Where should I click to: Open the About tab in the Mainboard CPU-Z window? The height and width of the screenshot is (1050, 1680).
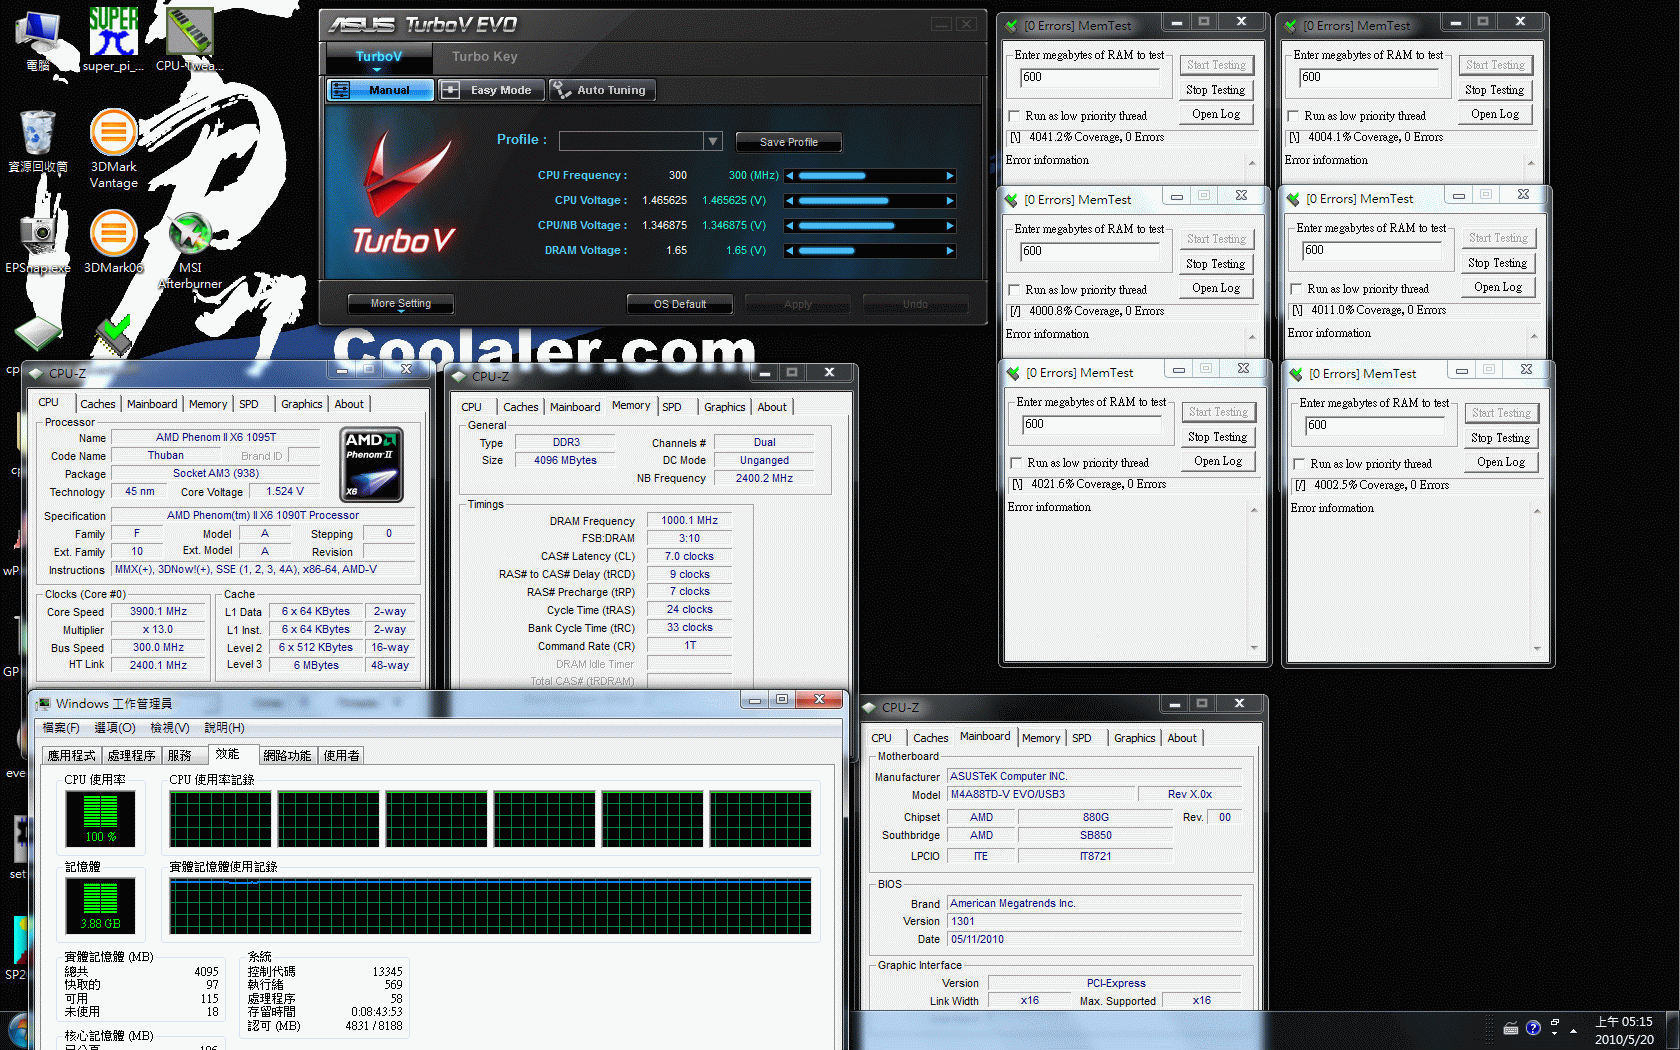(1182, 738)
